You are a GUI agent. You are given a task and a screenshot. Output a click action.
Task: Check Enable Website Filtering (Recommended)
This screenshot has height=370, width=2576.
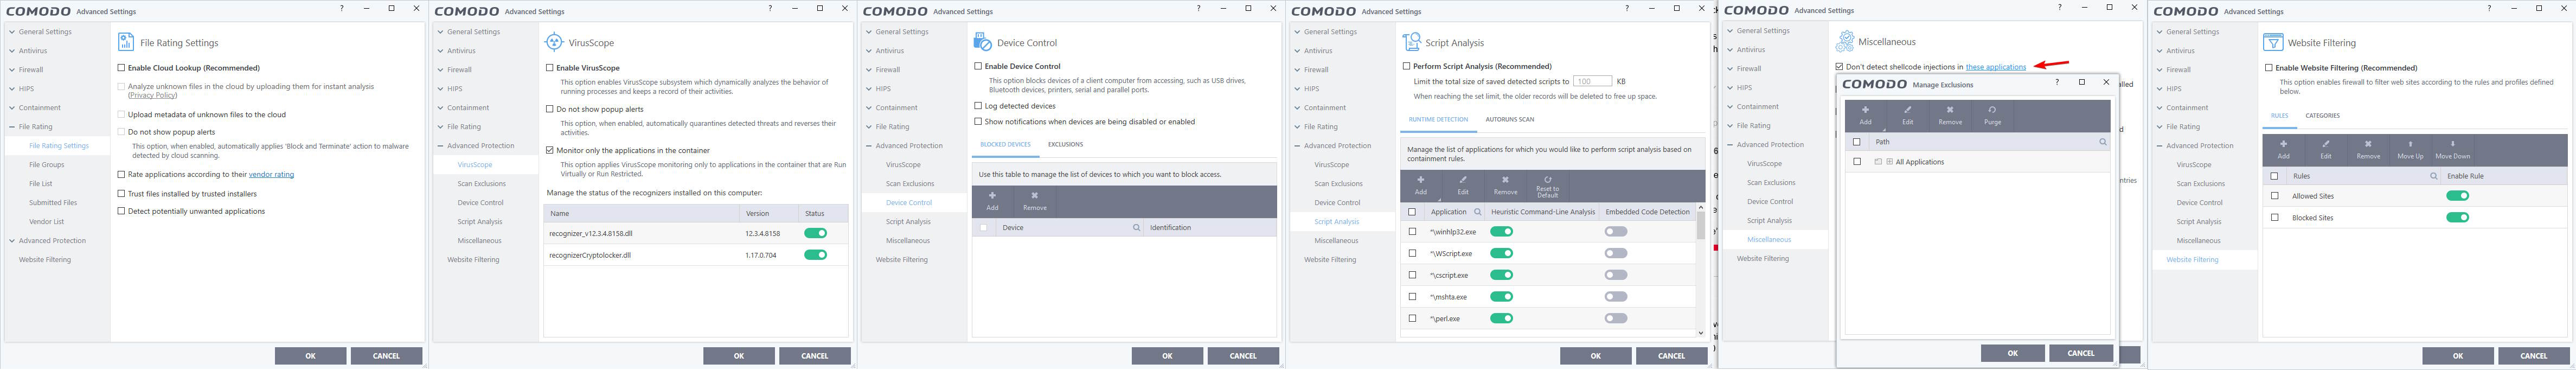click(x=2269, y=68)
